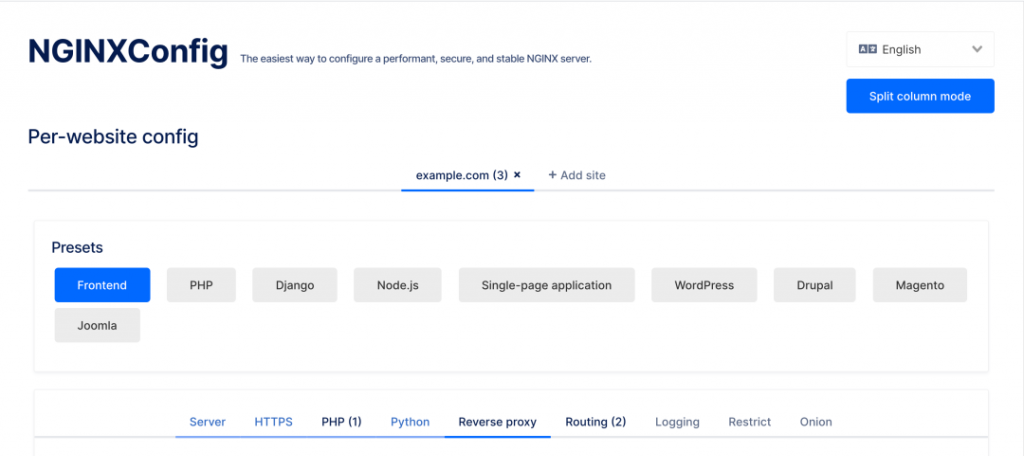Apply the WordPress preset
Screen dimensions: 1024x456
pyautogui.click(x=704, y=285)
